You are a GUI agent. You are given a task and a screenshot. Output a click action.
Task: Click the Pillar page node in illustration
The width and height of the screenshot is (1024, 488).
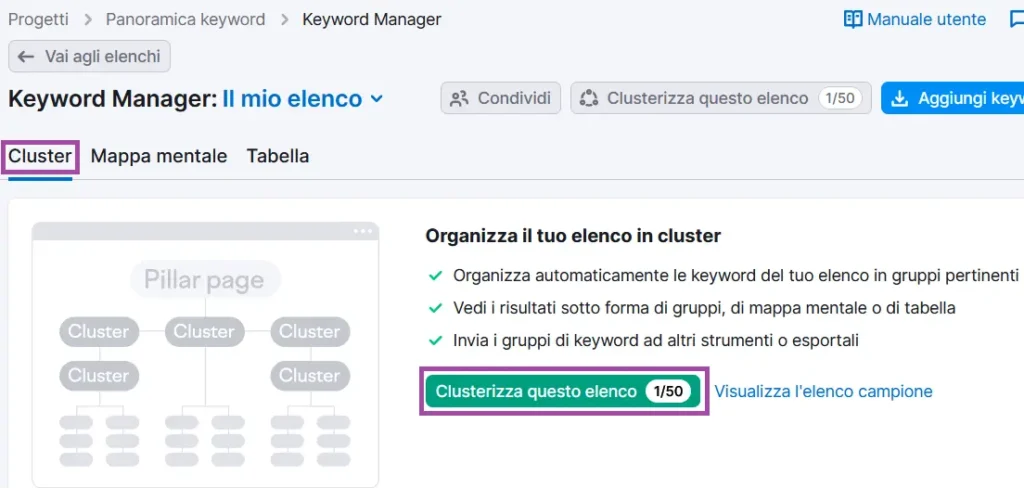click(204, 279)
